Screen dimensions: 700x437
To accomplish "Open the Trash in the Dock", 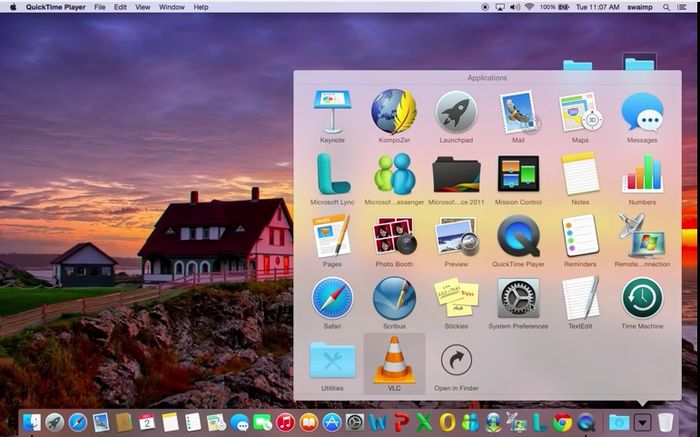I will [x=665, y=422].
